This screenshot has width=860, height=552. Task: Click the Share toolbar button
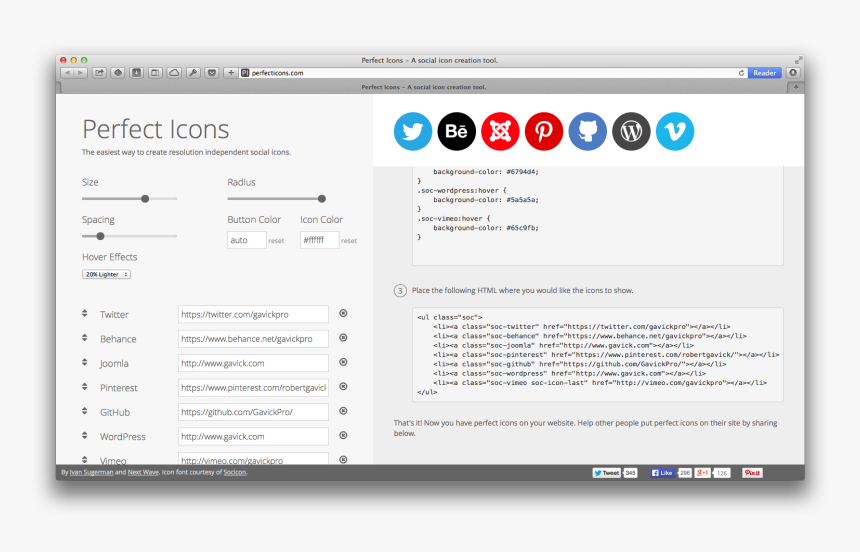coord(99,73)
